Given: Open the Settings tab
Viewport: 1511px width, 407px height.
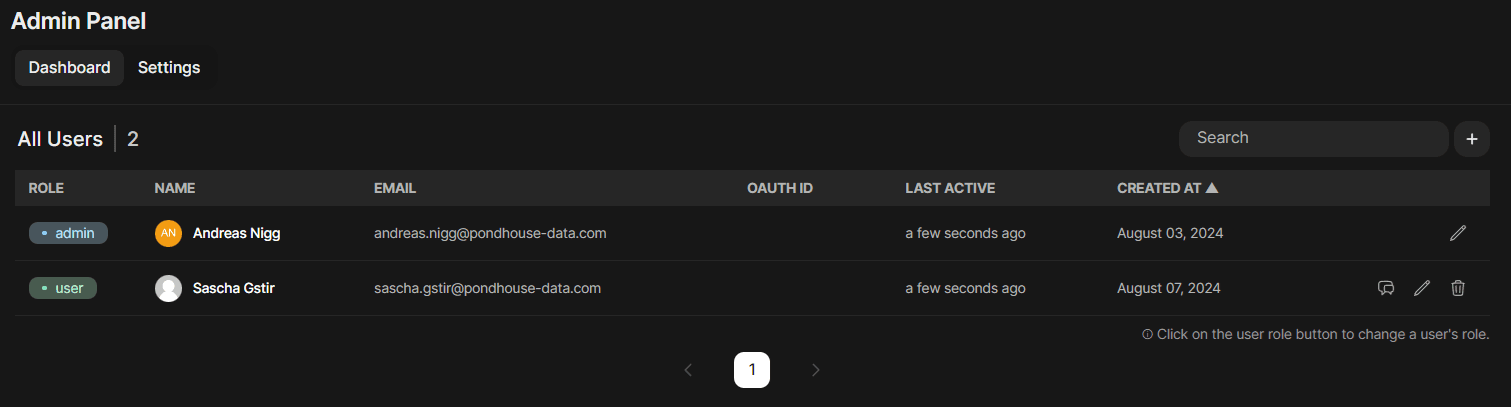Looking at the screenshot, I should (169, 68).
